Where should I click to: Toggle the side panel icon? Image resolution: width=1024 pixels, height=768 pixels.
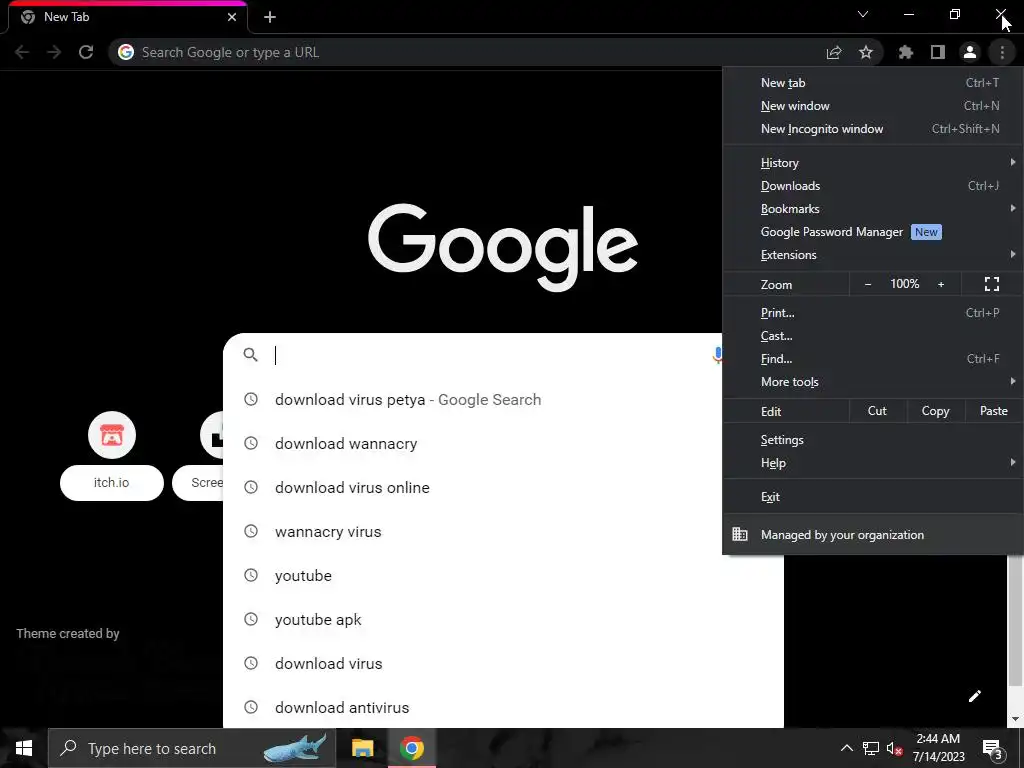tap(938, 52)
